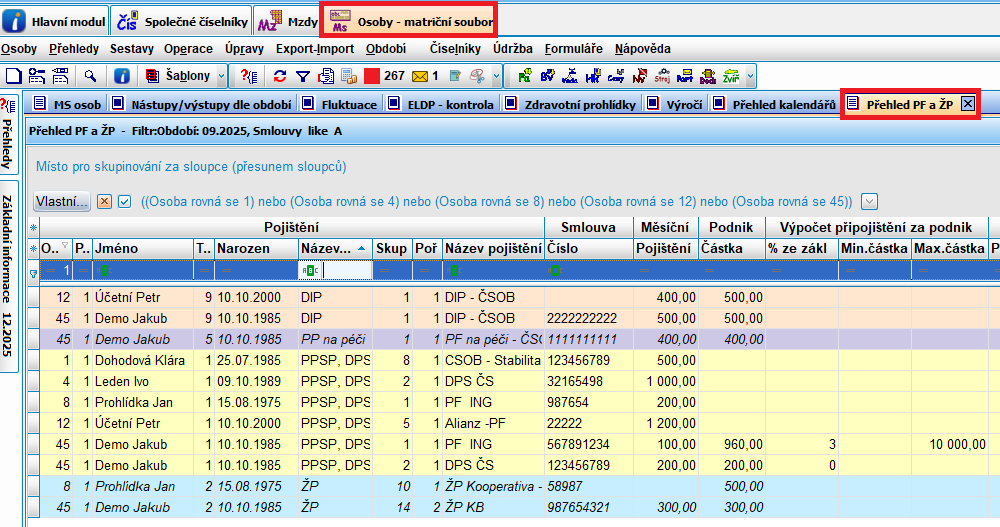Click the red refresh arrows icon
The width and height of the screenshot is (1000, 527).
[x=280, y=75]
